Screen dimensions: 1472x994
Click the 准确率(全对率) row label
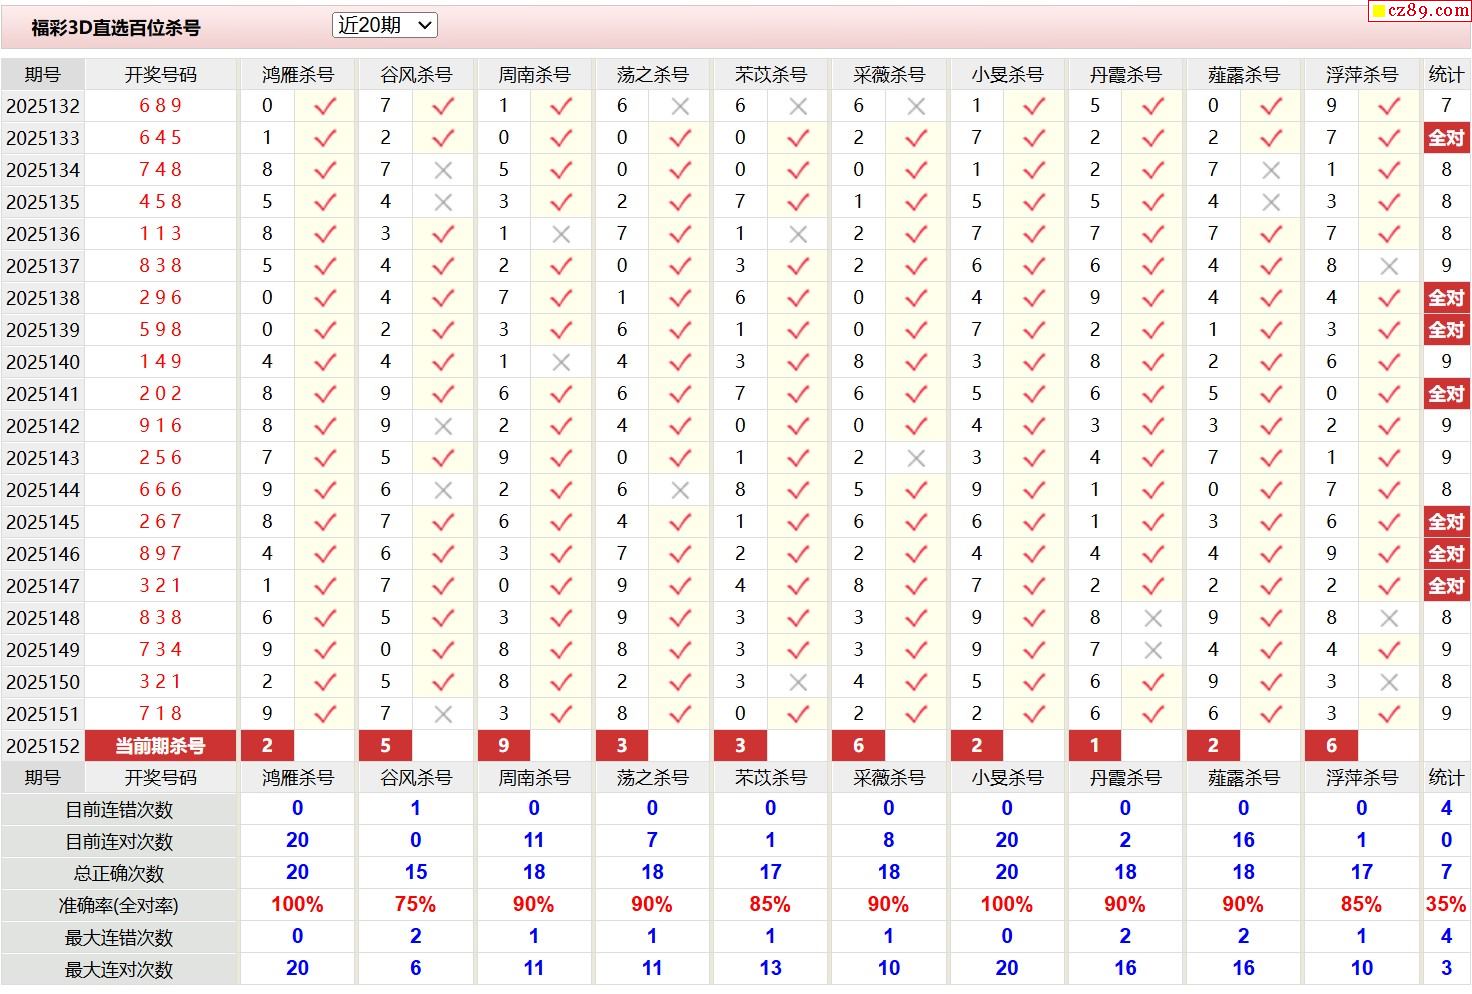(x=119, y=906)
